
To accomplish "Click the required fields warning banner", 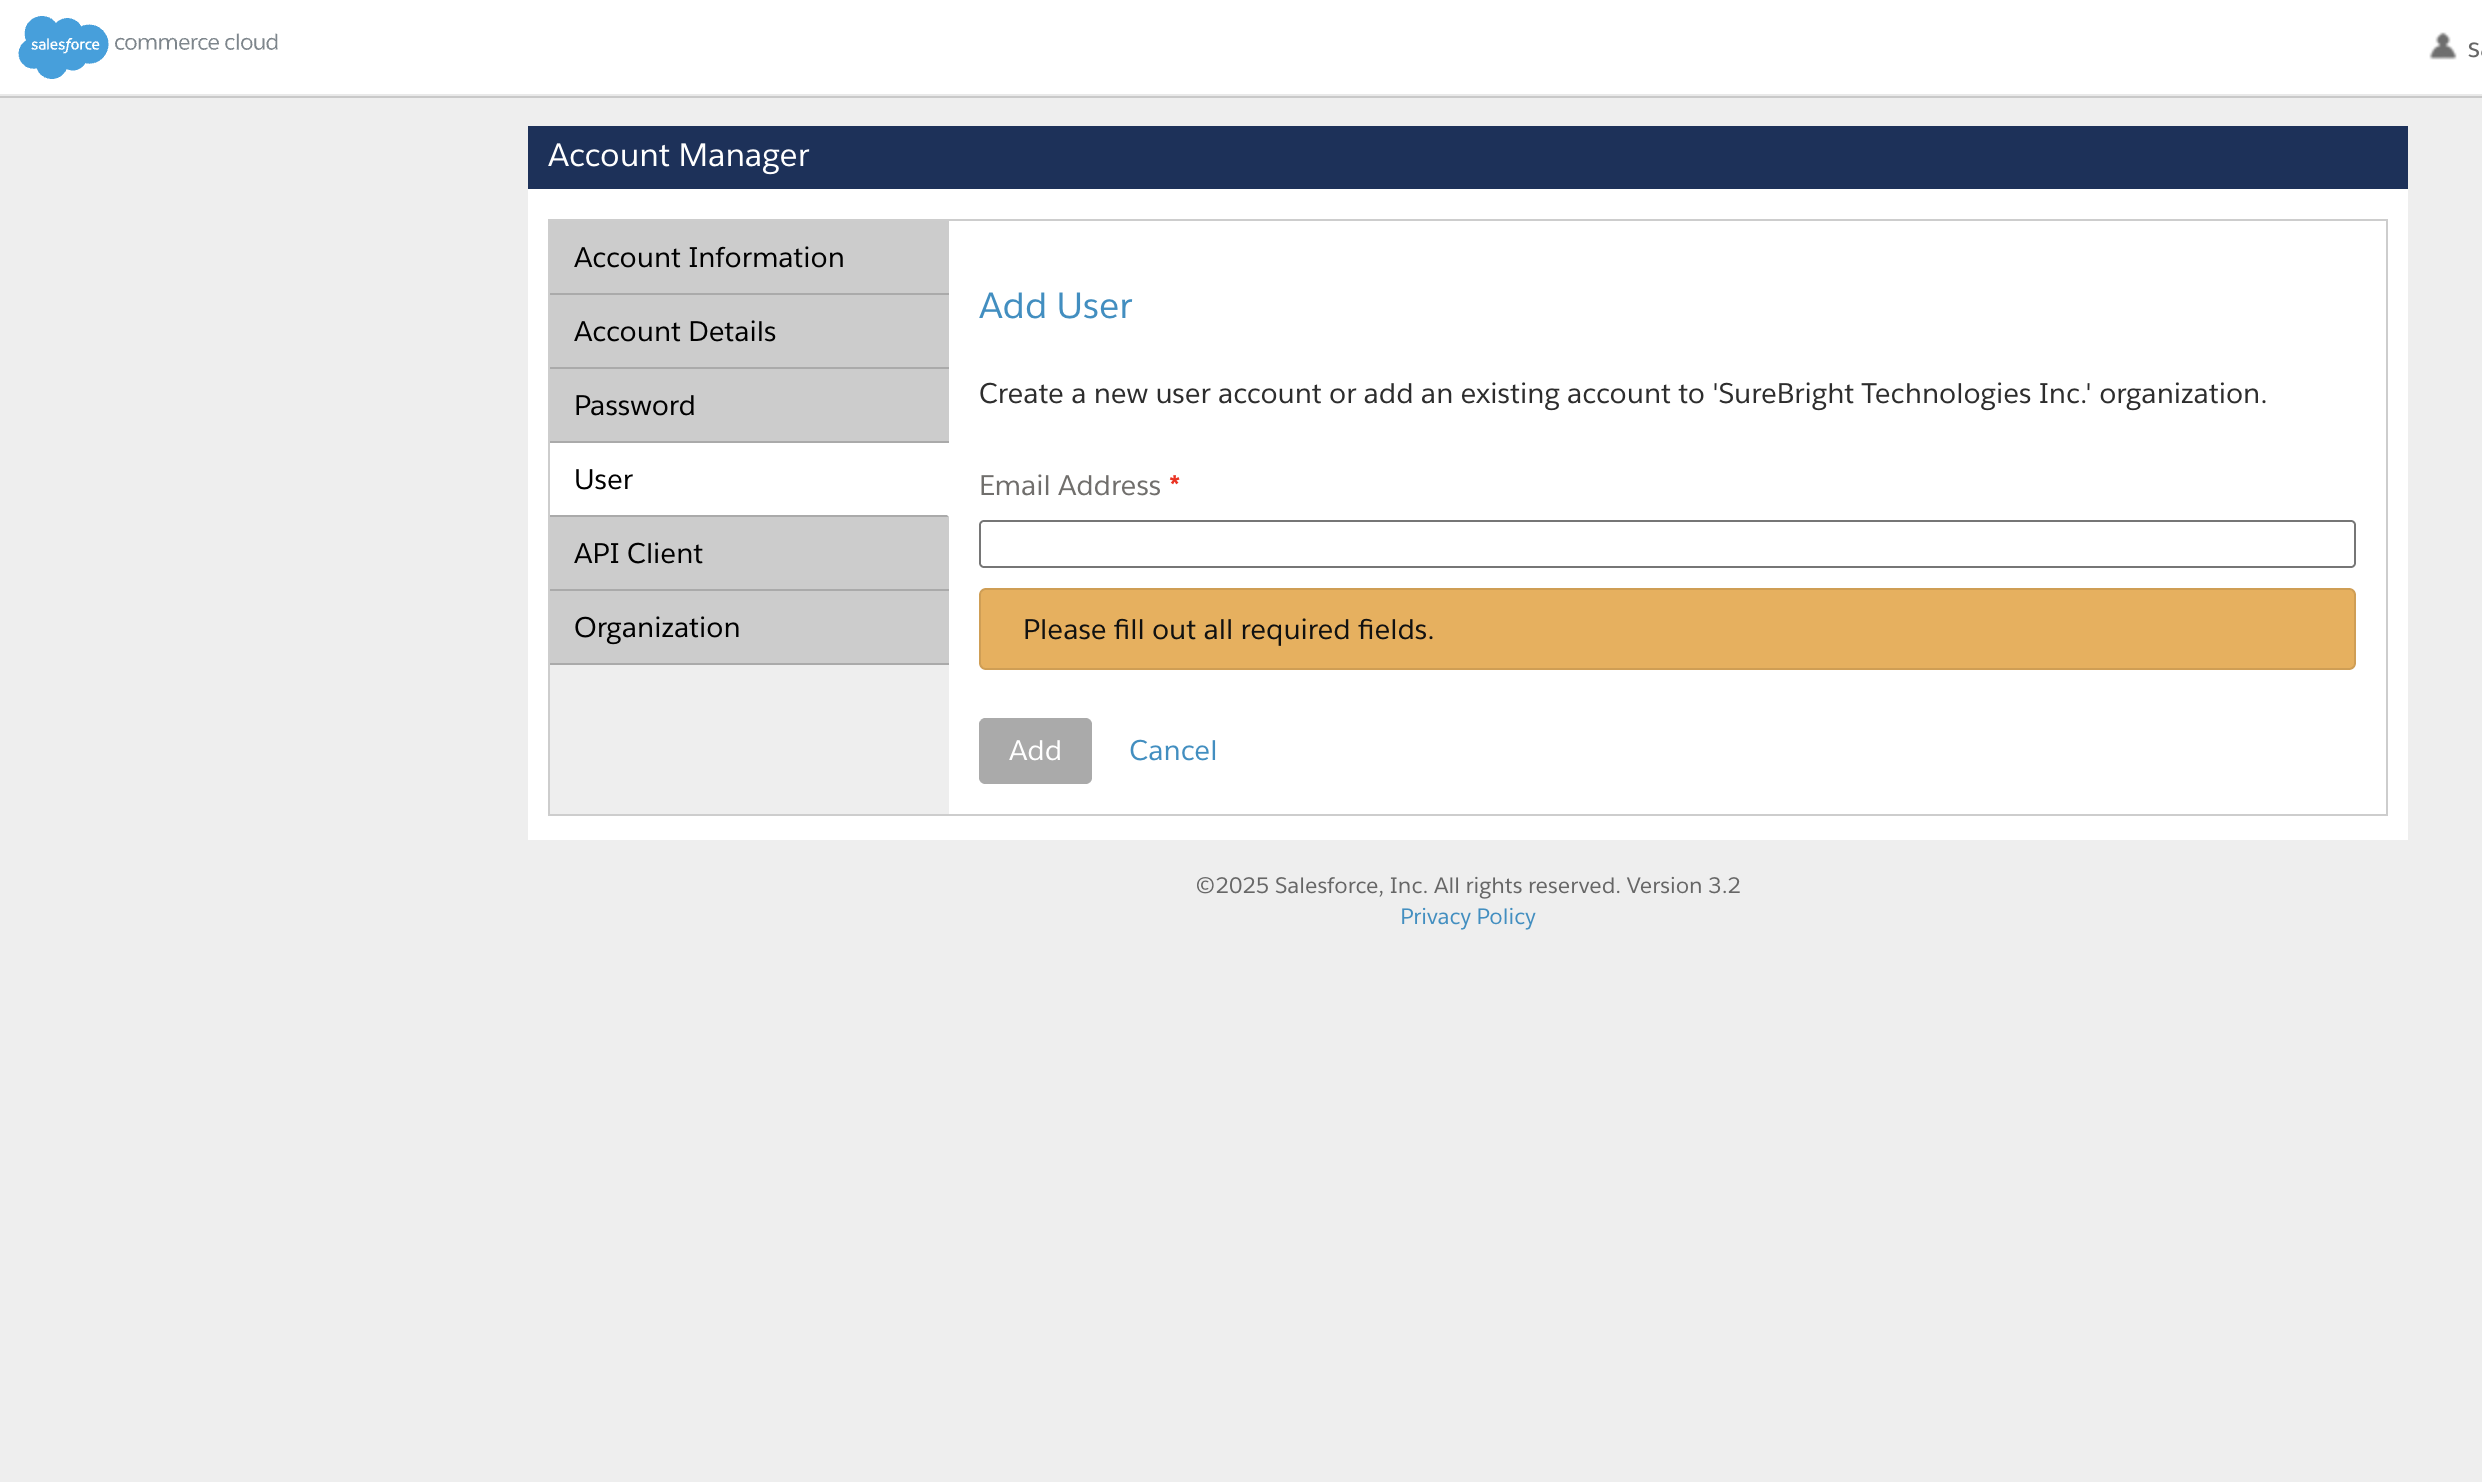I will 1667,628.
